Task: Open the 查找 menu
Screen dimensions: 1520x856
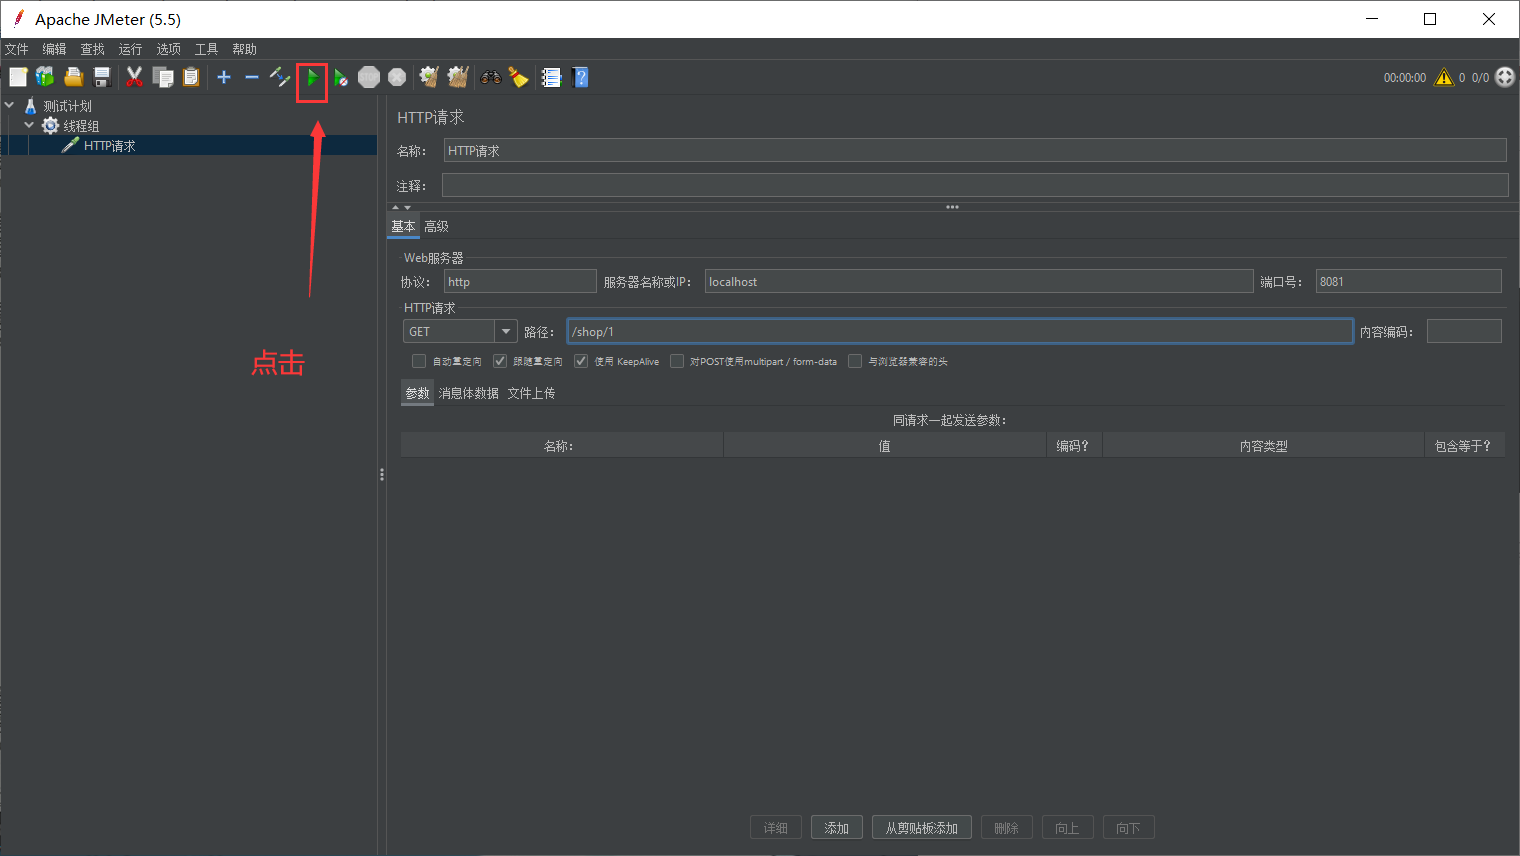Action: click(92, 49)
